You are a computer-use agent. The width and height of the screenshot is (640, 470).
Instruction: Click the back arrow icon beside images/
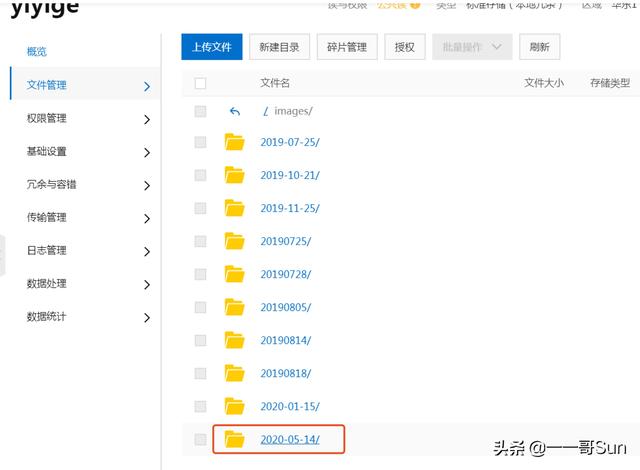(235, 111)
